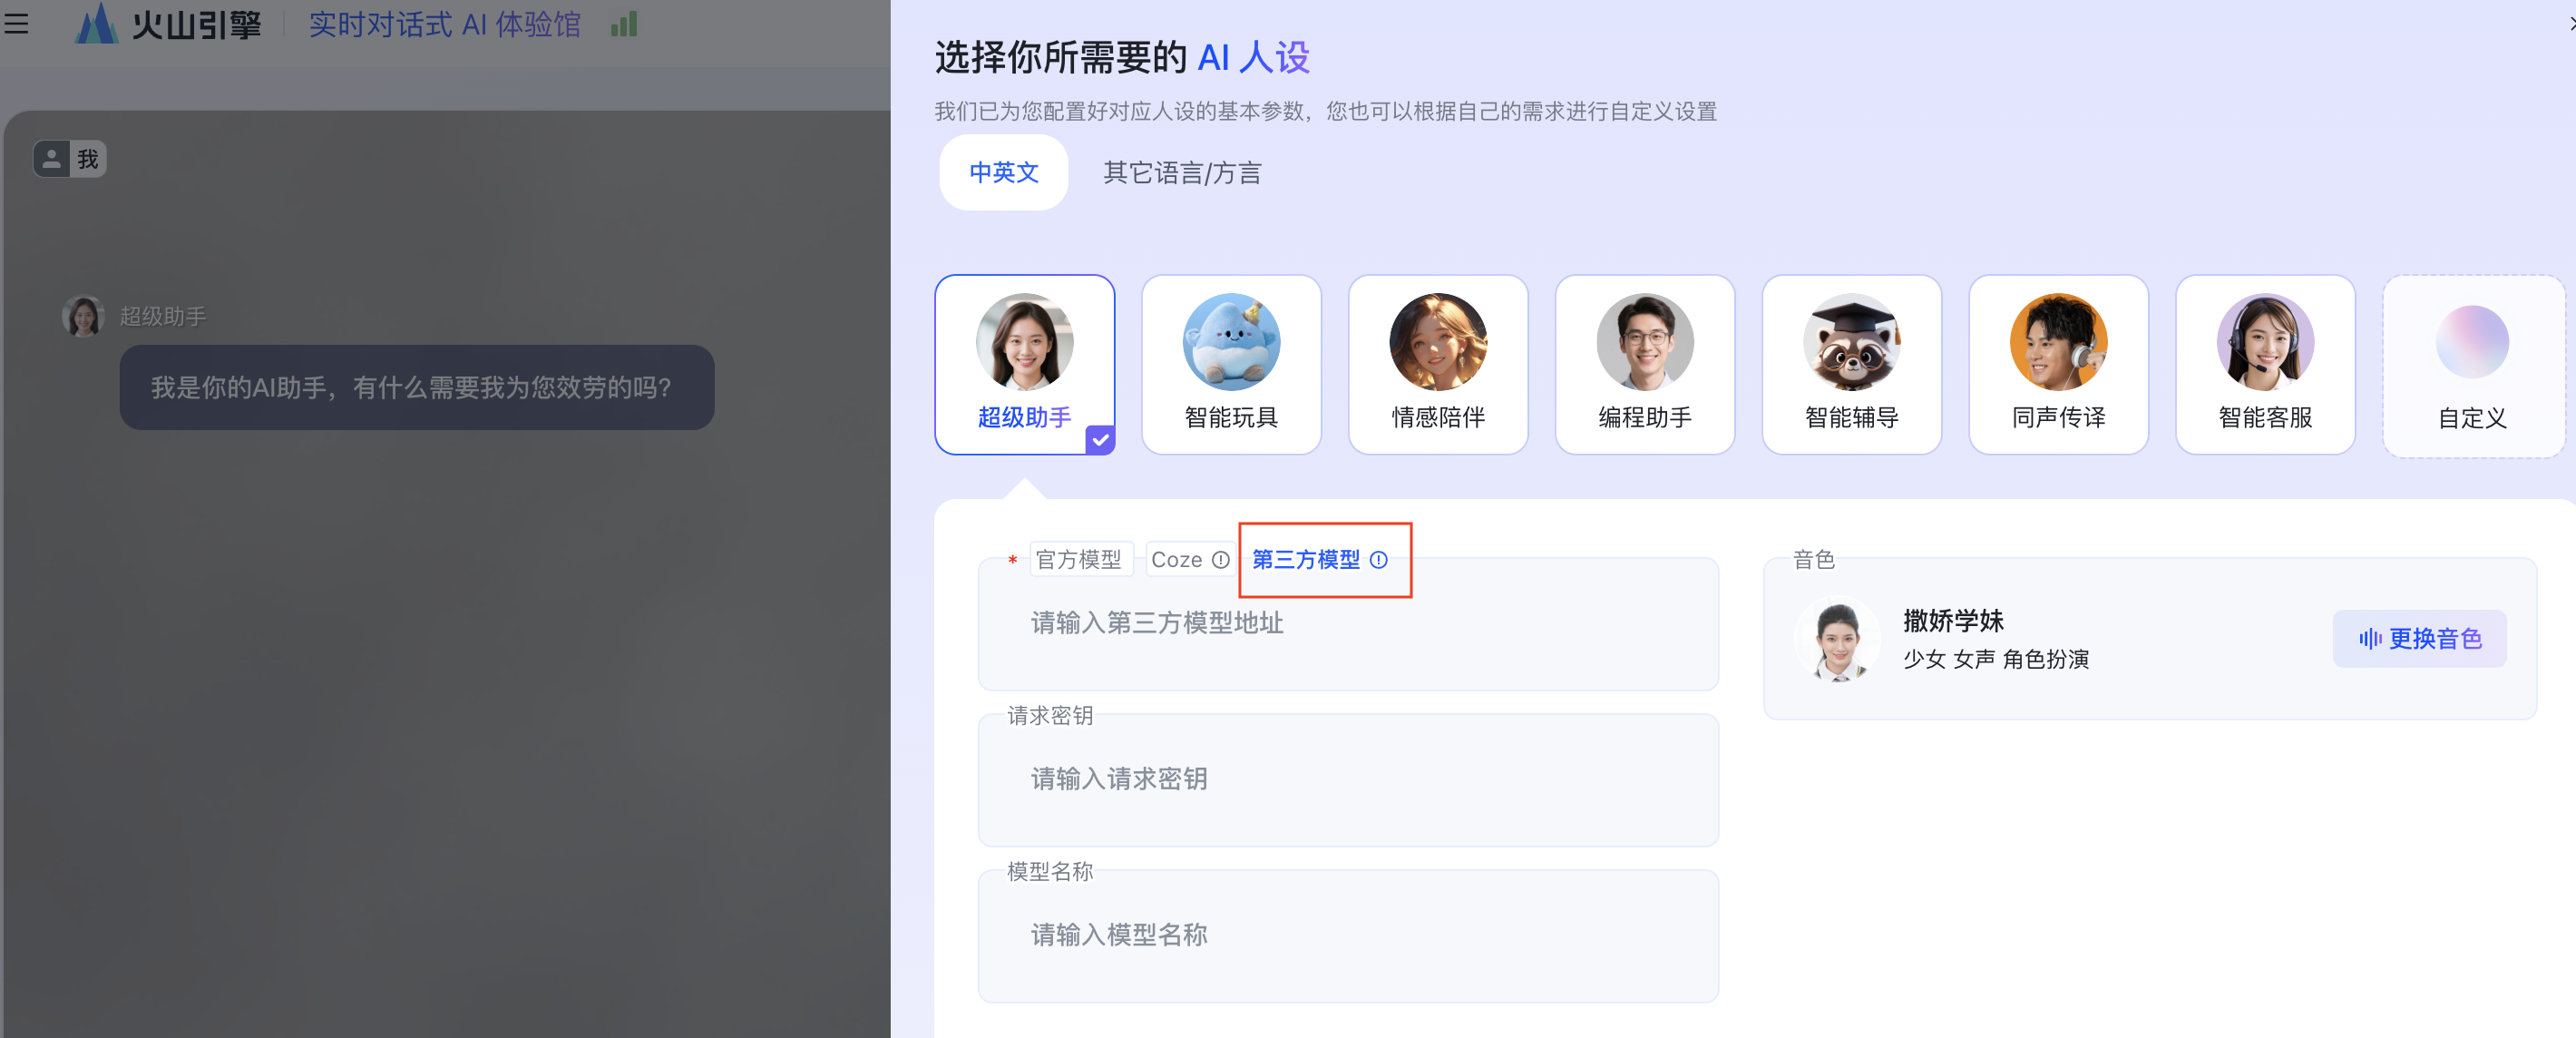Click the info icon beside 第三方模型
The height and width of the screenshot is (1038, 2576).
click(x=1379, y=560)
